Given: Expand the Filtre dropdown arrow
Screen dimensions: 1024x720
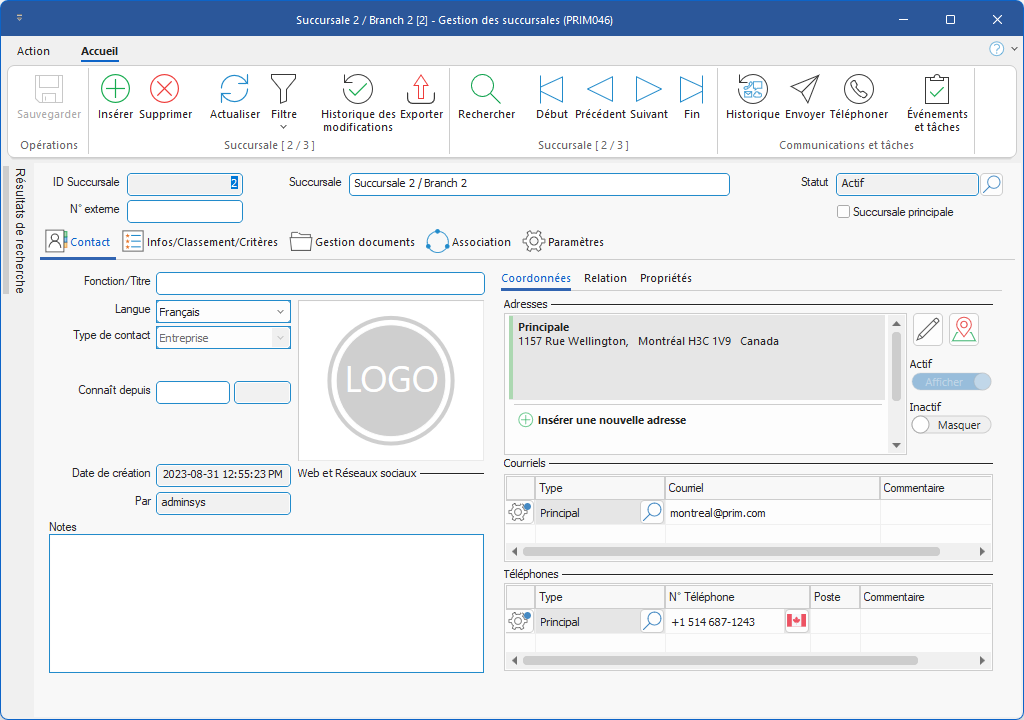Looking at the screenshot, I should 283,127.
